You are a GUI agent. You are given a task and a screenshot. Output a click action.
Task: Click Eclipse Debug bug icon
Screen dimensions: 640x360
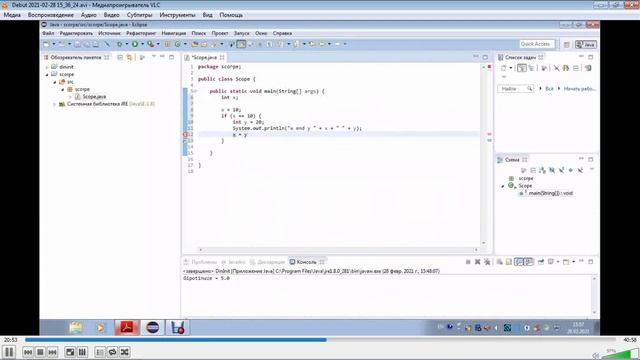[x=120, y=44]
